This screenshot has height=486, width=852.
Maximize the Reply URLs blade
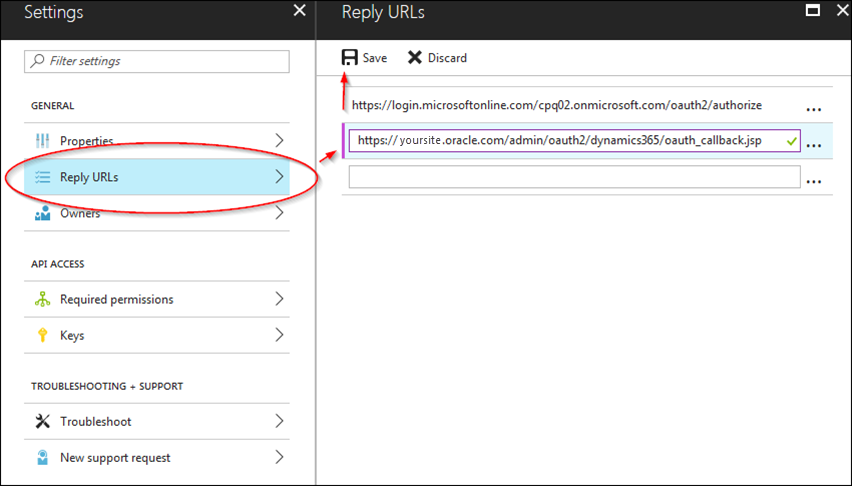coord(812,10)
